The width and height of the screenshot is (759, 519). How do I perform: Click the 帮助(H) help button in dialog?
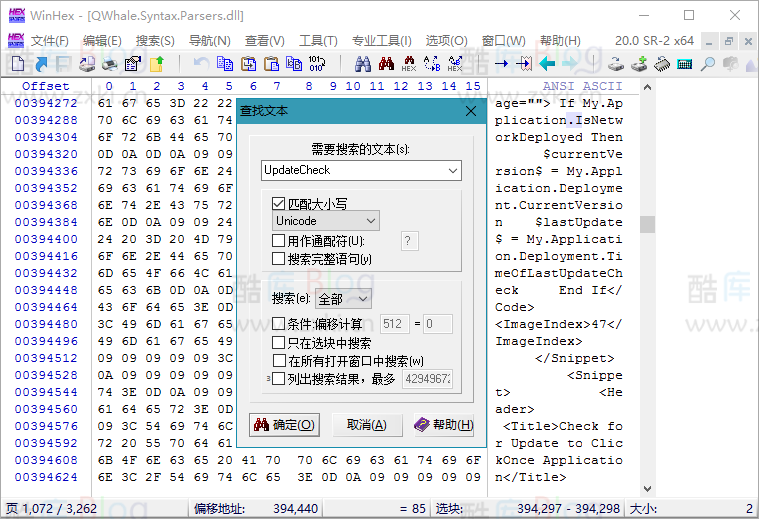pos(444,425)
